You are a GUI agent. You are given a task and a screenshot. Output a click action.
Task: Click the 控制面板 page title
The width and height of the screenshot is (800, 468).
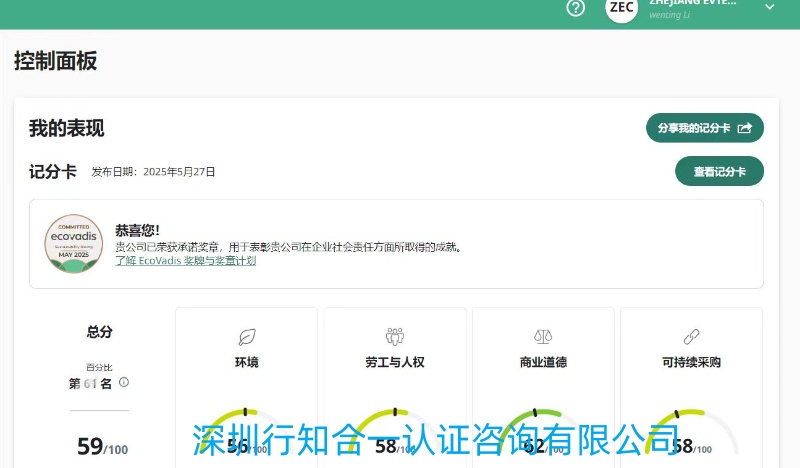[55, 61]
